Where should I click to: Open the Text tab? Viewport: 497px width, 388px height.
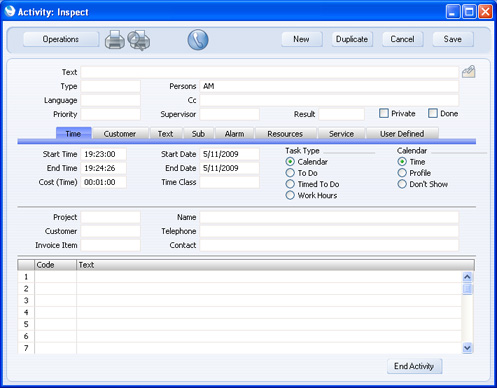point(165,134)
